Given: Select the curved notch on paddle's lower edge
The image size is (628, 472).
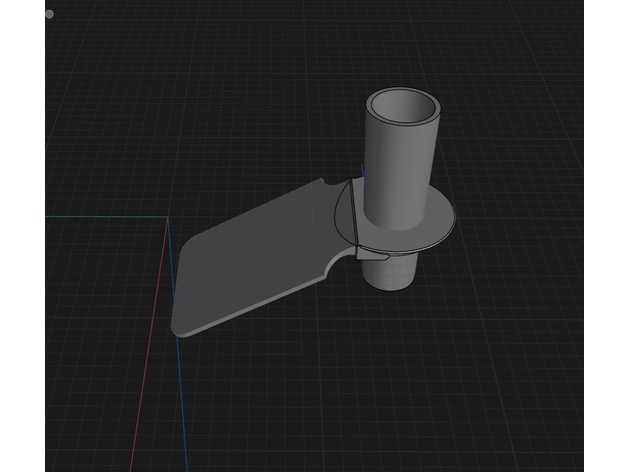Looking at the screenshot, I should coord(333,266).
